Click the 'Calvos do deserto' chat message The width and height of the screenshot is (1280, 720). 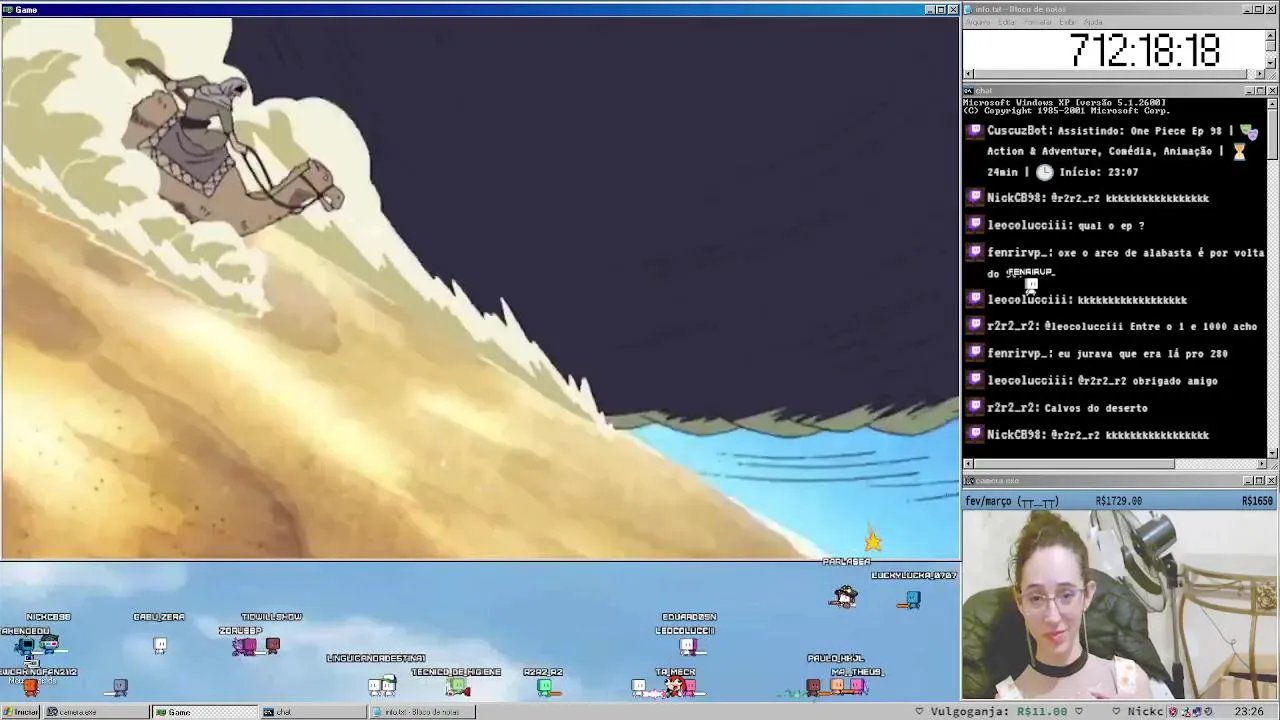click(x=1095, y=408)
